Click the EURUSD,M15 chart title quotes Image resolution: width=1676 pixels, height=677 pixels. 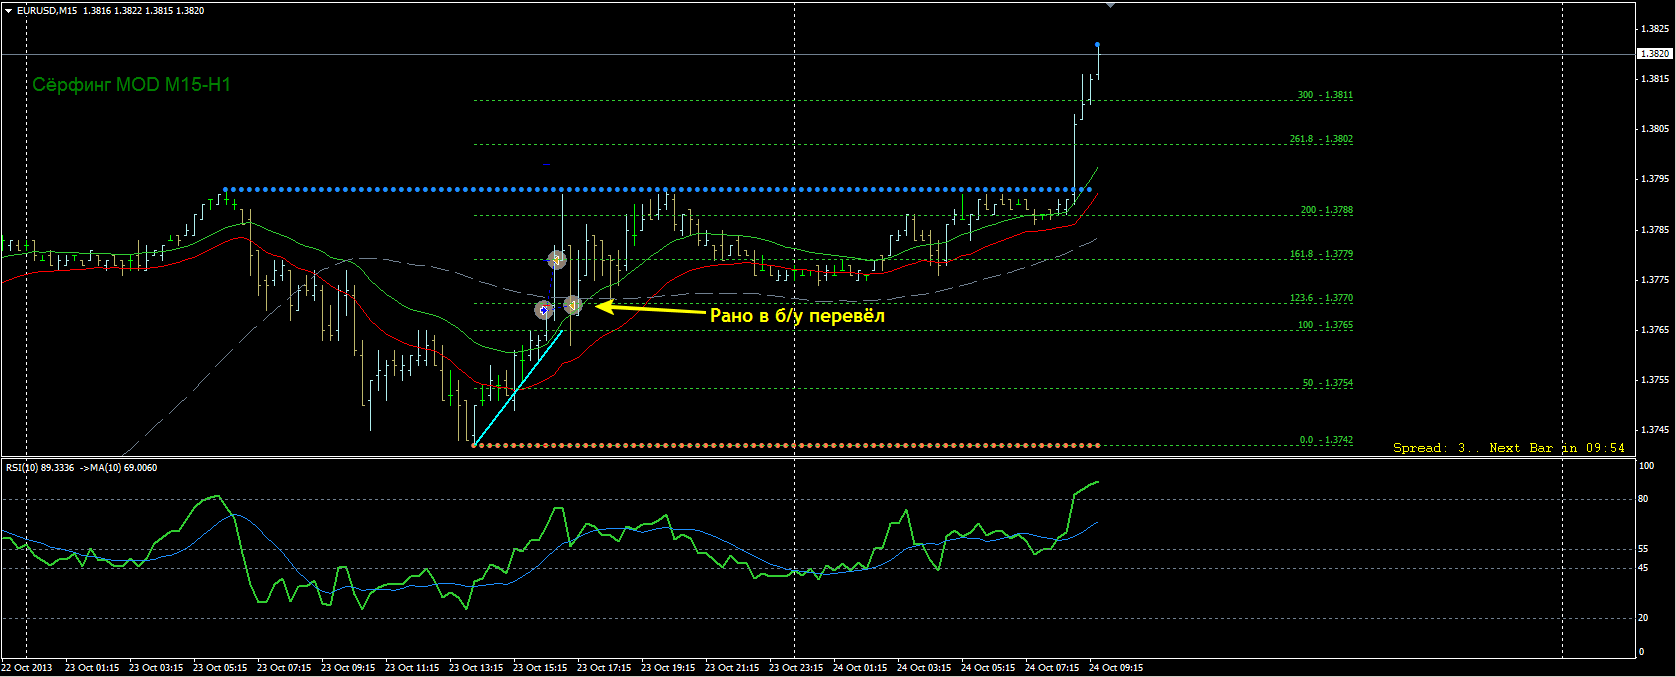pos(111,10)
